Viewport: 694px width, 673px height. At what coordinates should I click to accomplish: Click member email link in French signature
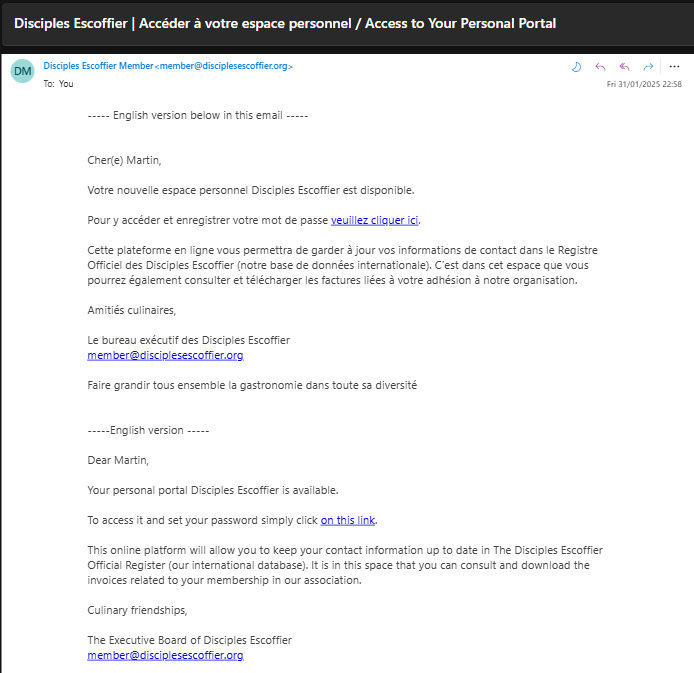[x=165, y=355]
